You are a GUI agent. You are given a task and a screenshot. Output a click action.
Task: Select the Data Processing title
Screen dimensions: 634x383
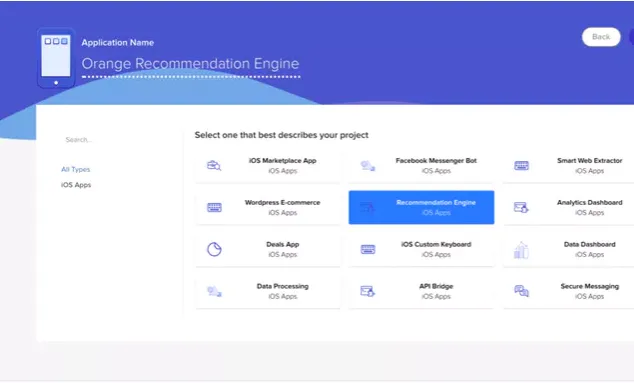click(283, 286)
